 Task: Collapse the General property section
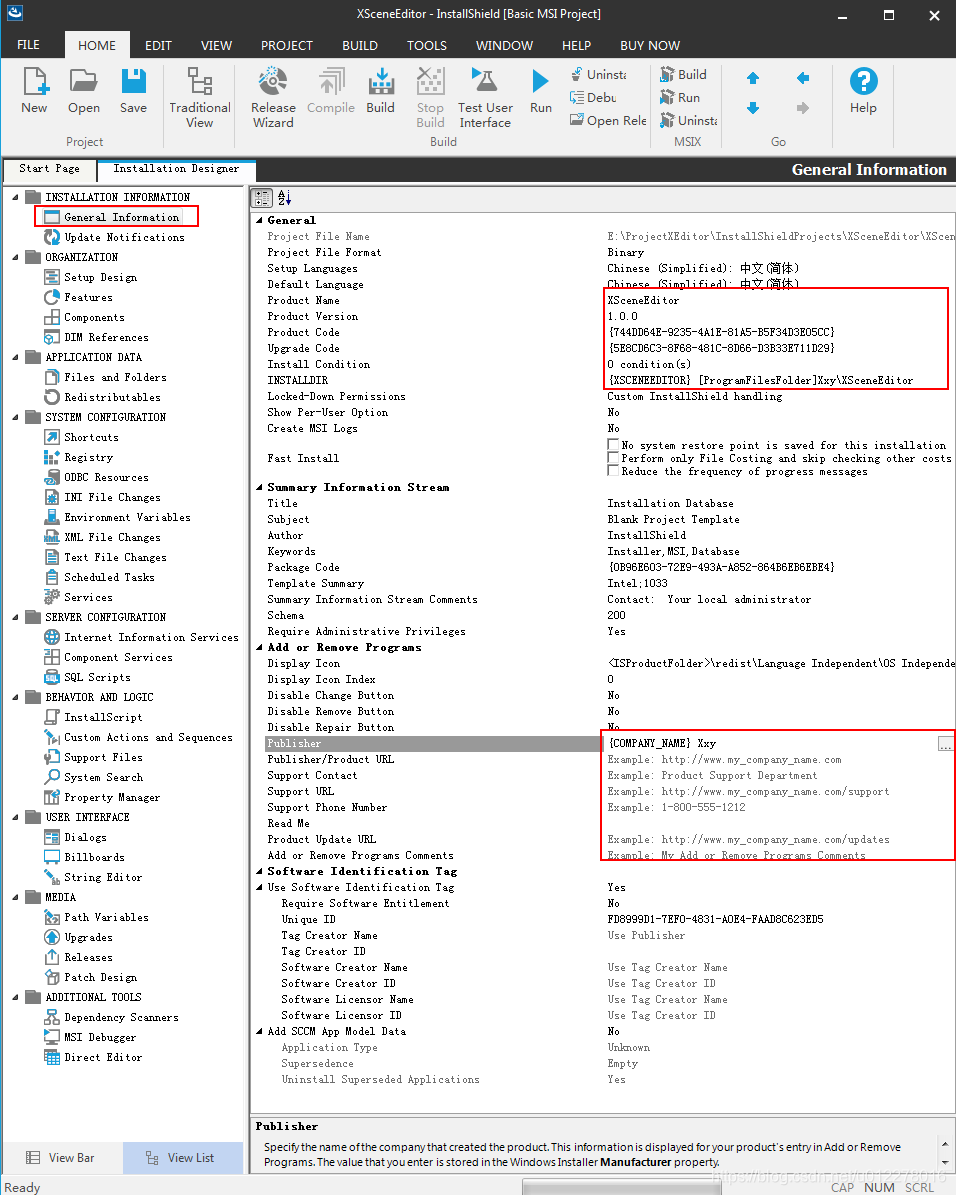(259, 220)
